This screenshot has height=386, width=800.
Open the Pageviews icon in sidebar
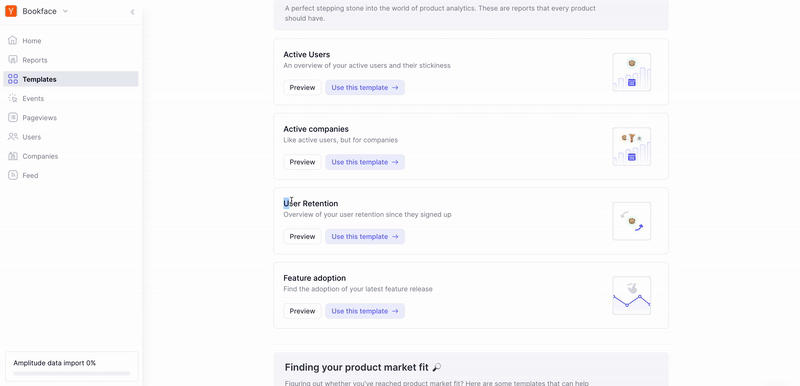(x=13, y=118)
